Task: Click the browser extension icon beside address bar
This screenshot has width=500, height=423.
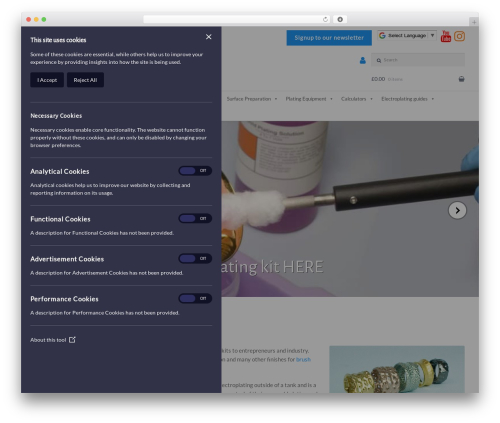Action: pyautogui.click(x=340, y=19)
